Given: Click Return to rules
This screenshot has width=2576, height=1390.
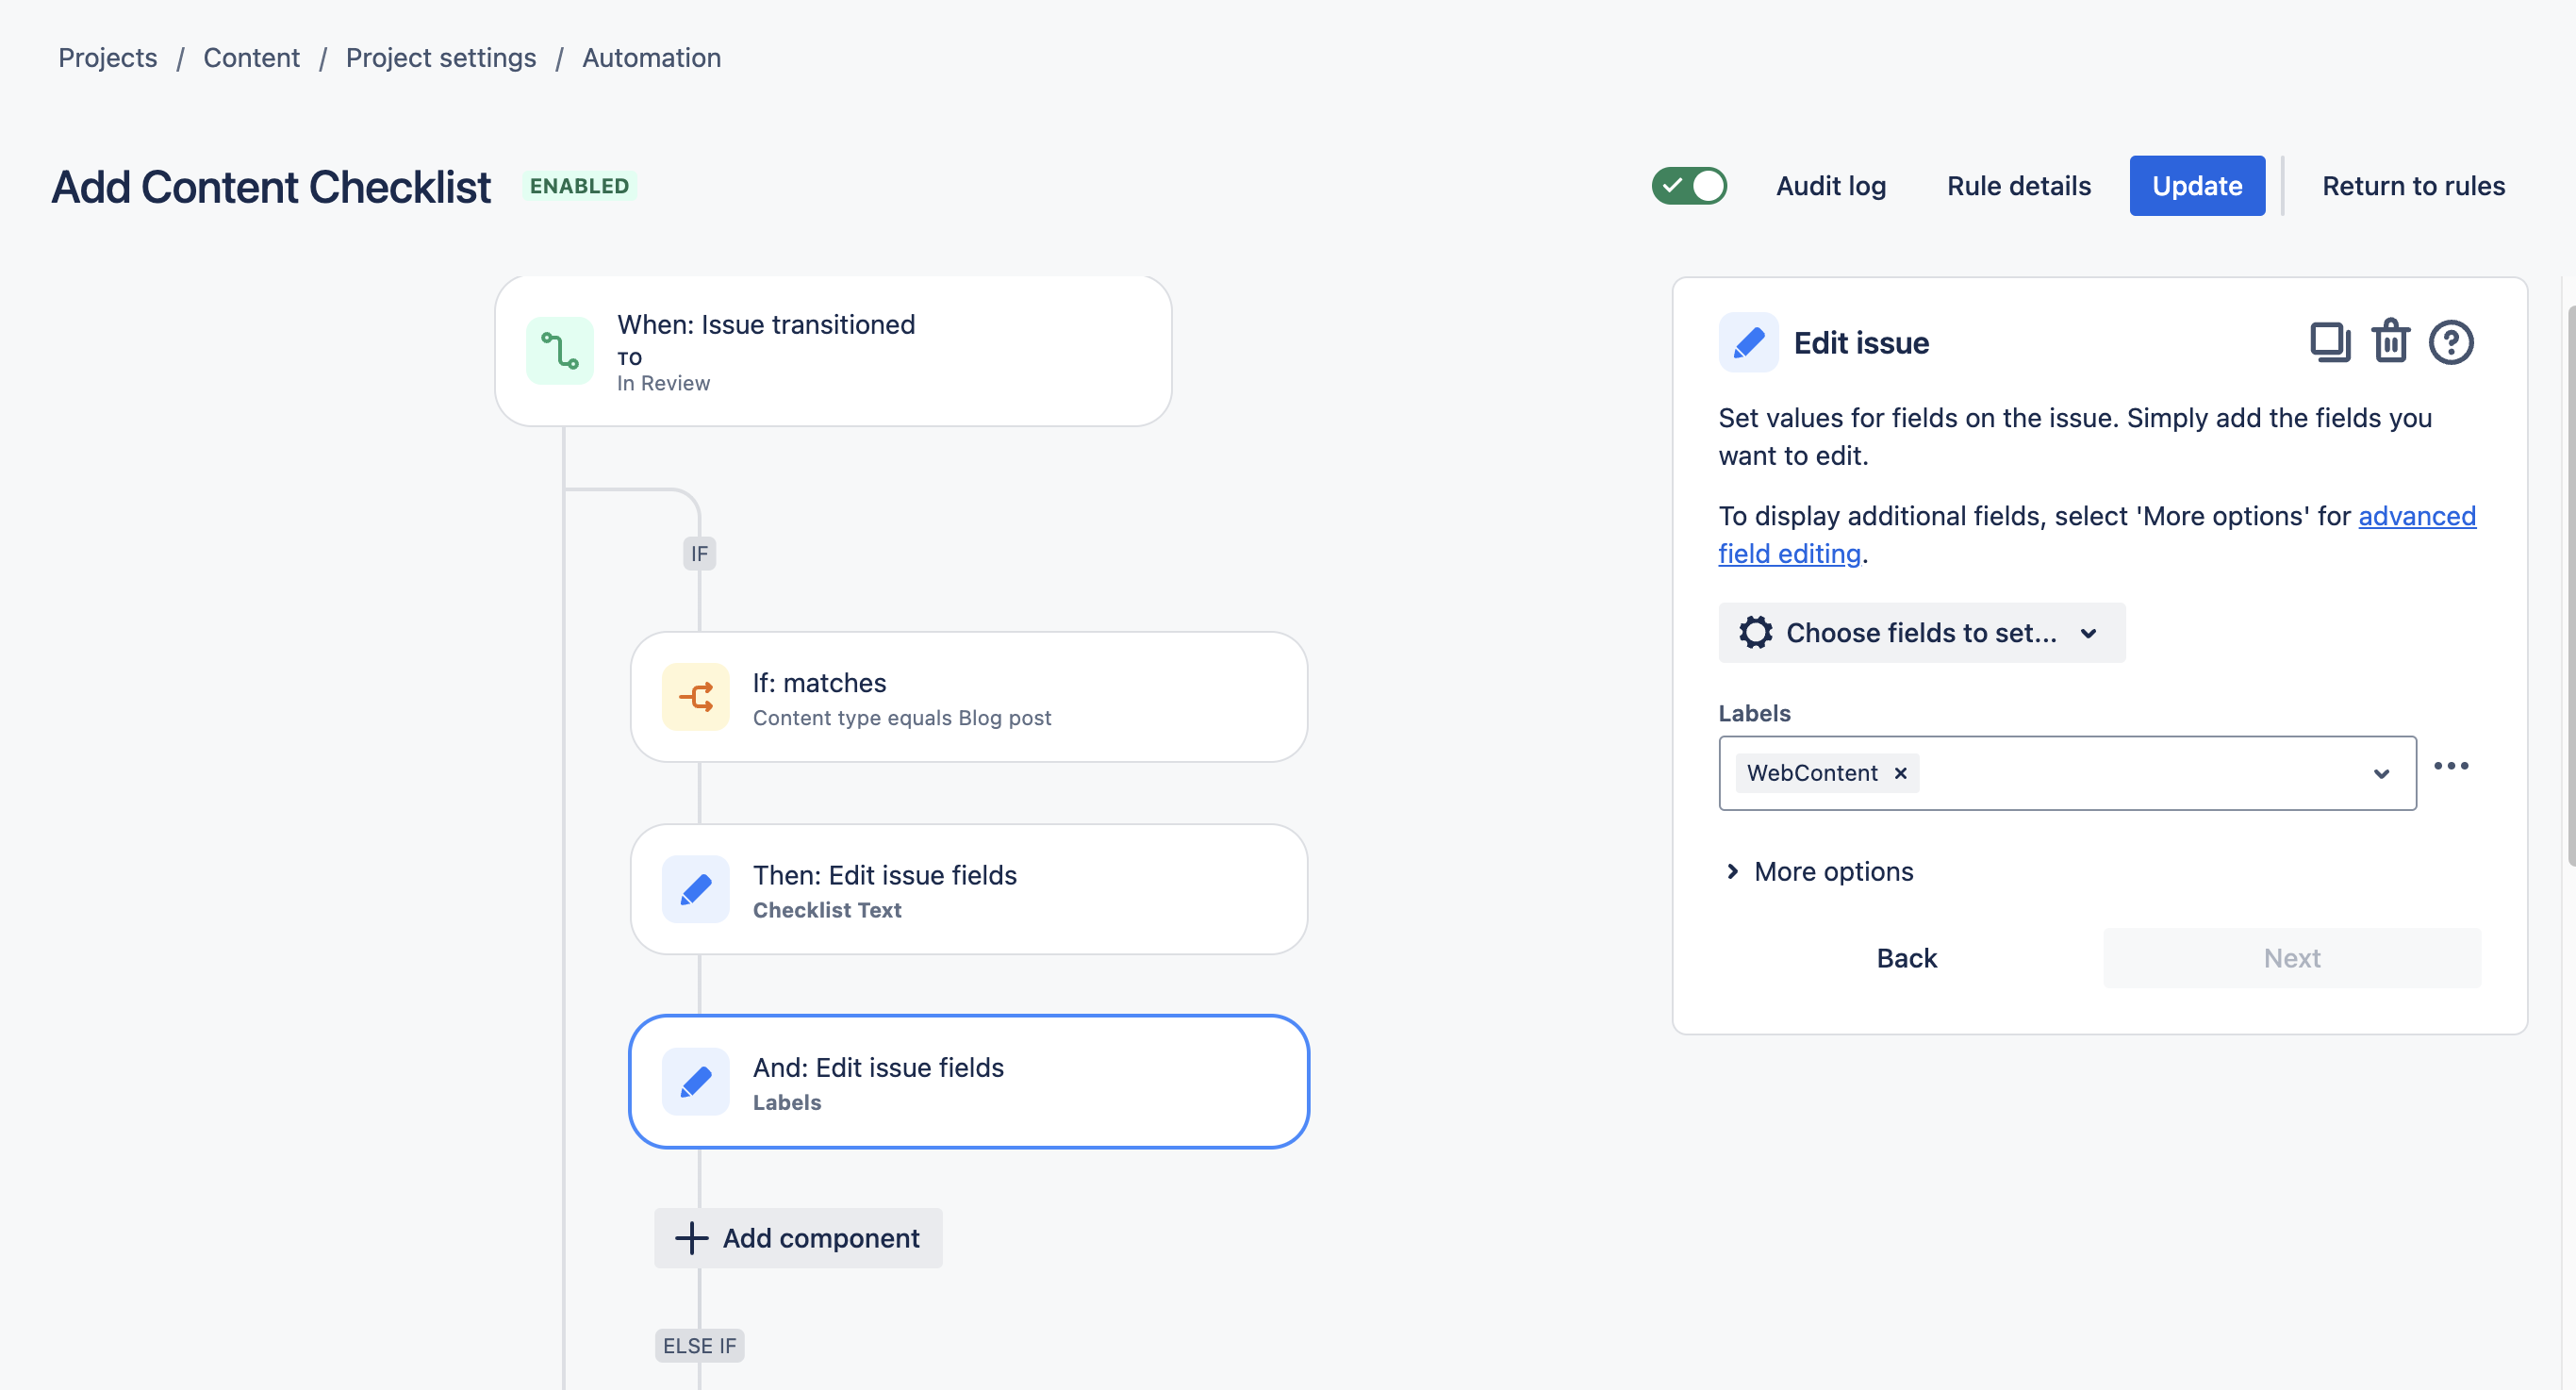Looking at the screenshot, I should tap(2413, 186).
